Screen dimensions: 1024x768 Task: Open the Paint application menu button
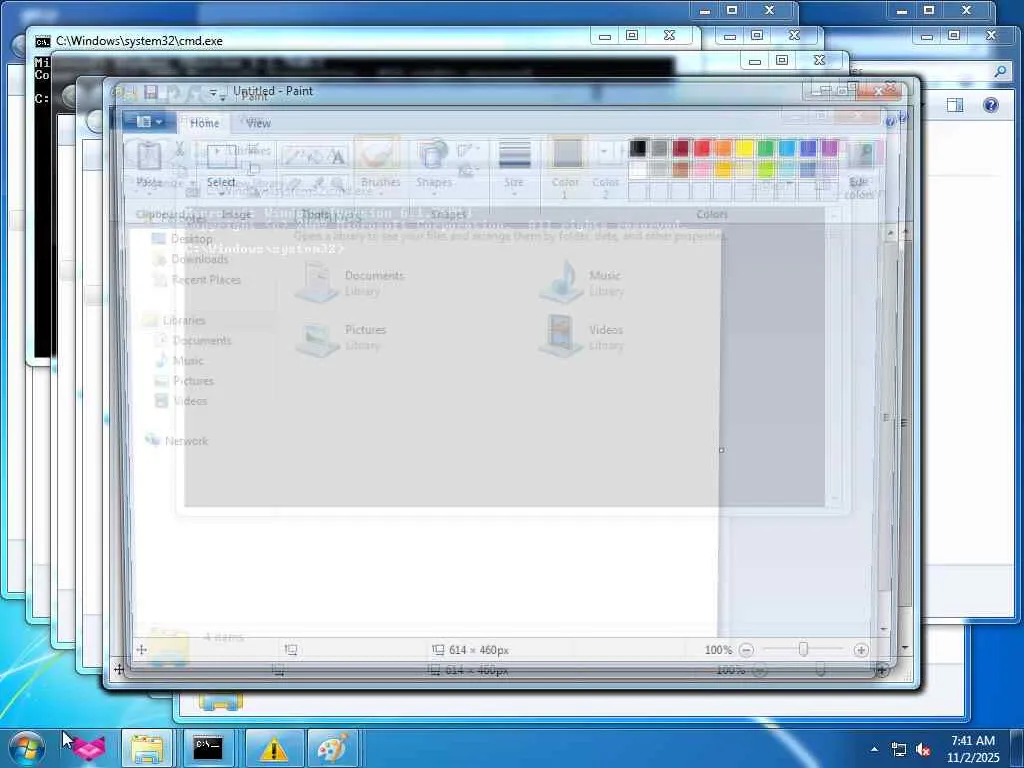pyautogui.click(x=148, y=121)
